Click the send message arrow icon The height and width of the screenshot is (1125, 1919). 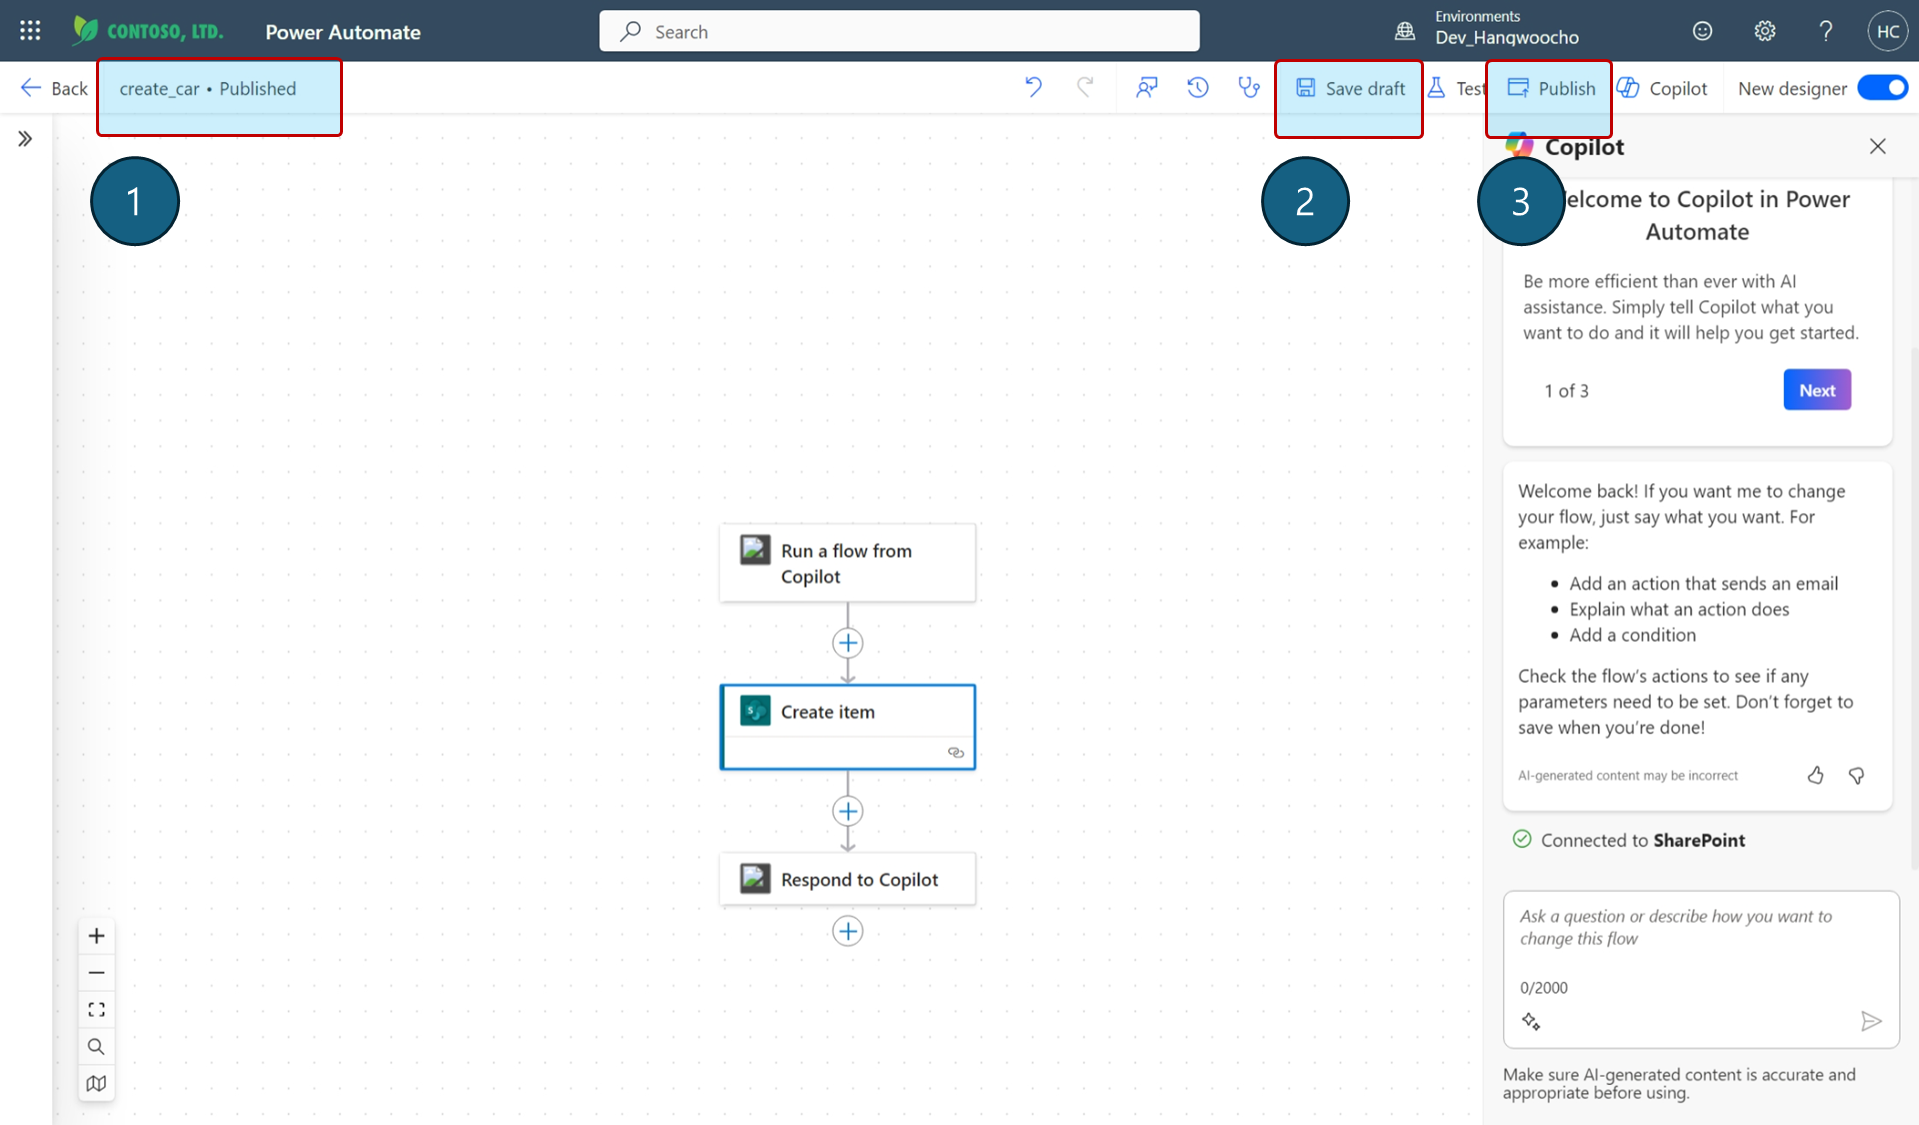click(x=1871, y=1021)
